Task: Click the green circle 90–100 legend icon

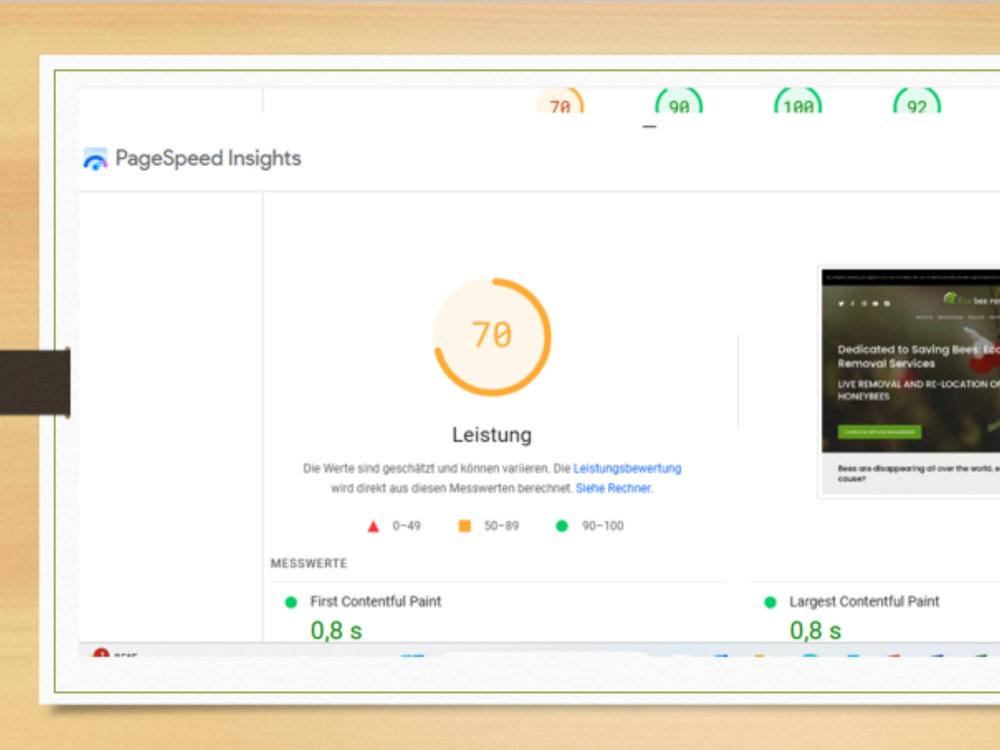Action: pyautogui.click(x=562, y=526)
